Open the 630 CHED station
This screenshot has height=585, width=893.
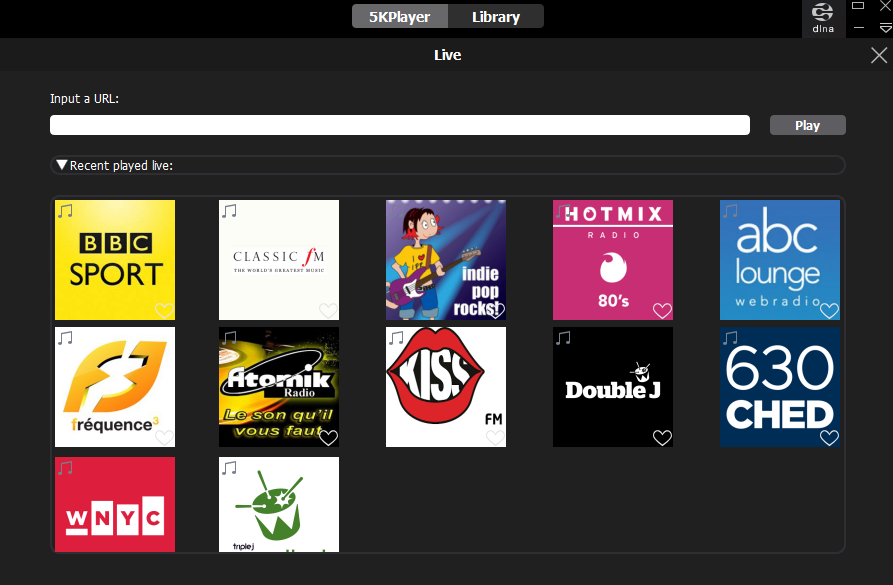click(780, 385)
